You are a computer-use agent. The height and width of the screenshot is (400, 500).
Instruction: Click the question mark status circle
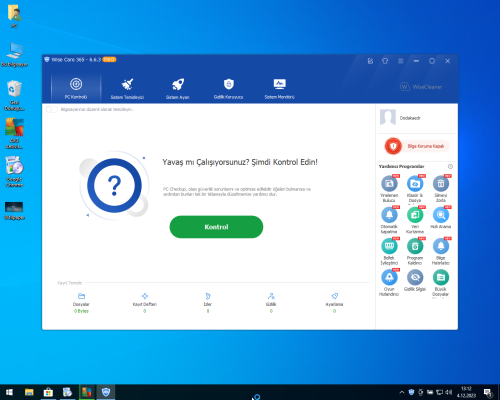(x=114, y=185)
